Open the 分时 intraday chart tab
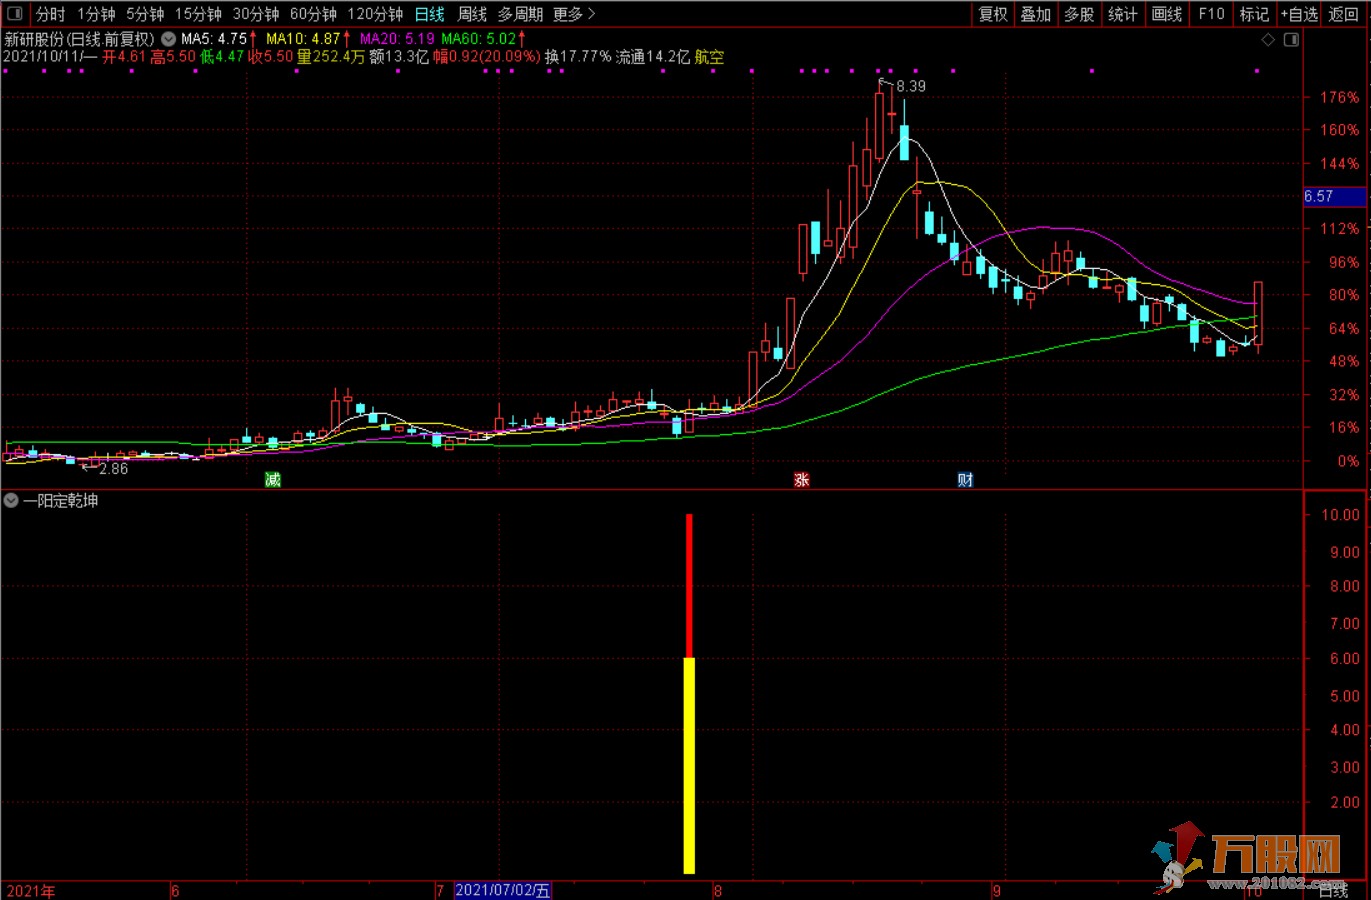 [50, 14]
